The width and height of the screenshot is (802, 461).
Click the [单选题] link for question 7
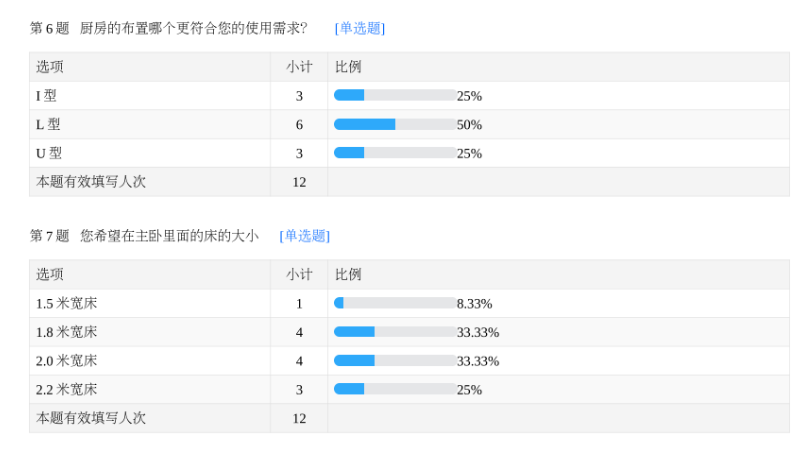(x=304, y=236)
